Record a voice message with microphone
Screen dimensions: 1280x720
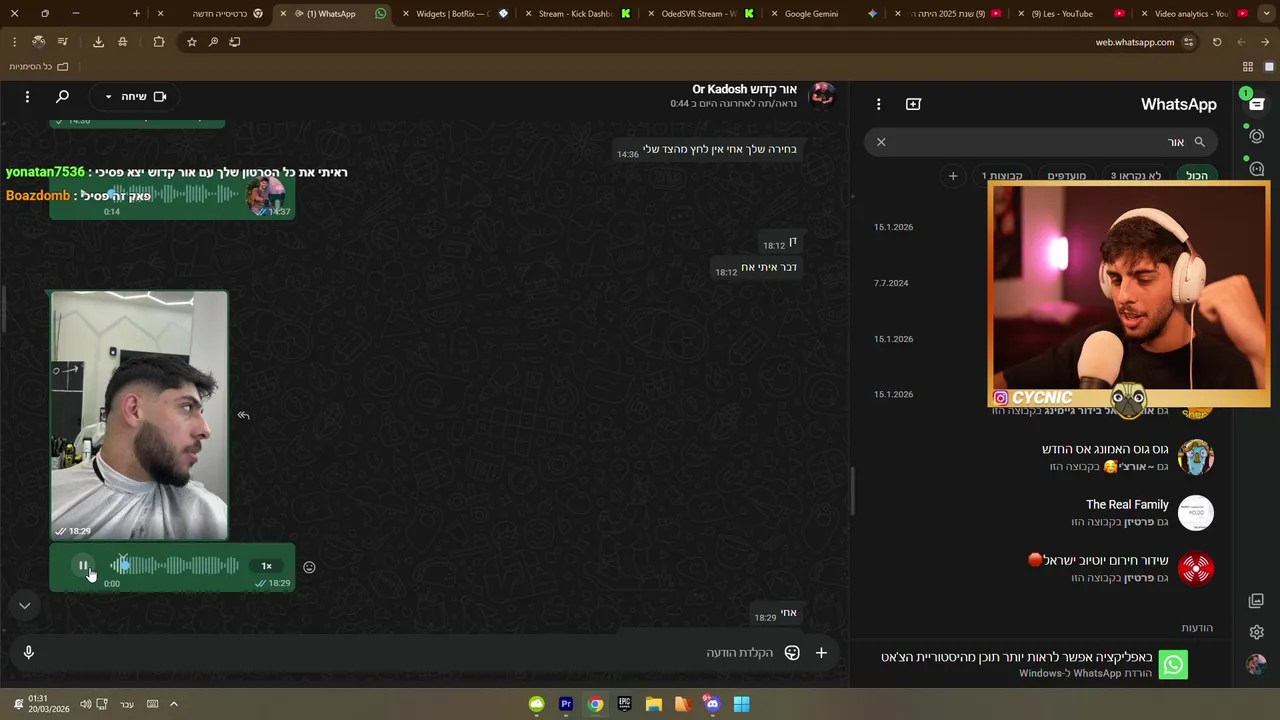coord(28,652)
